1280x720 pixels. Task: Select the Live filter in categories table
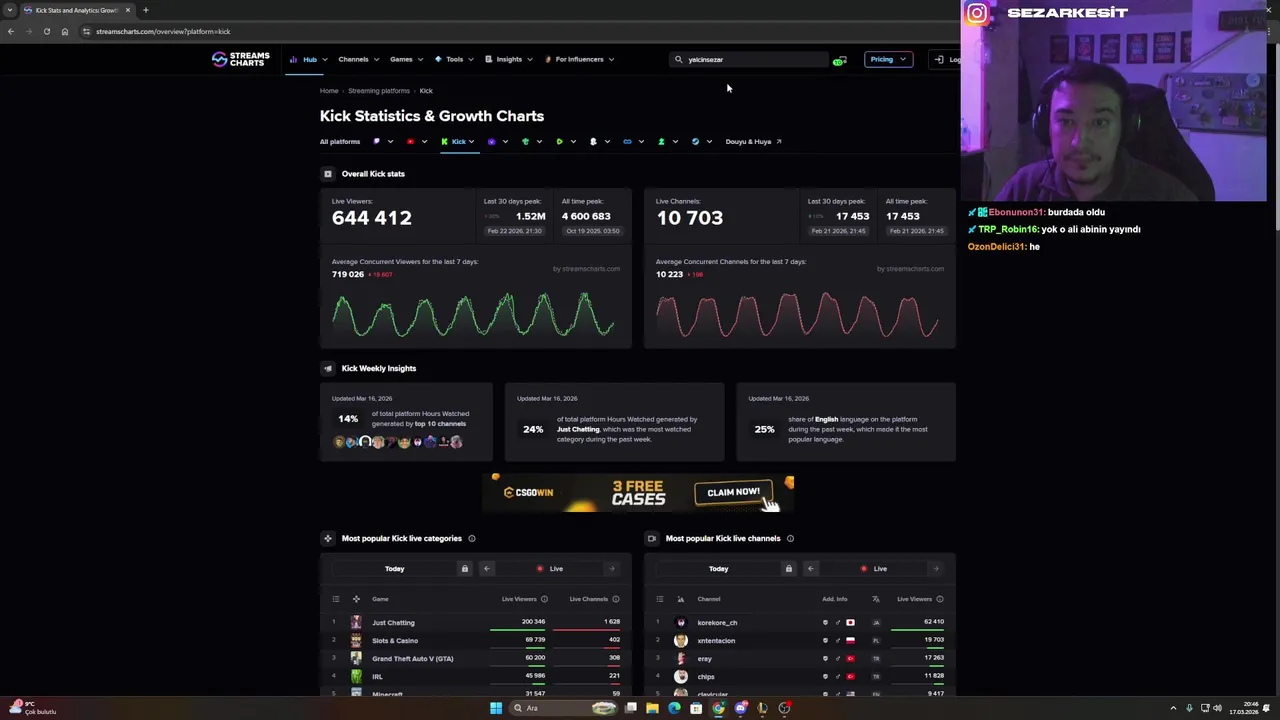click(x=550, y=568)
